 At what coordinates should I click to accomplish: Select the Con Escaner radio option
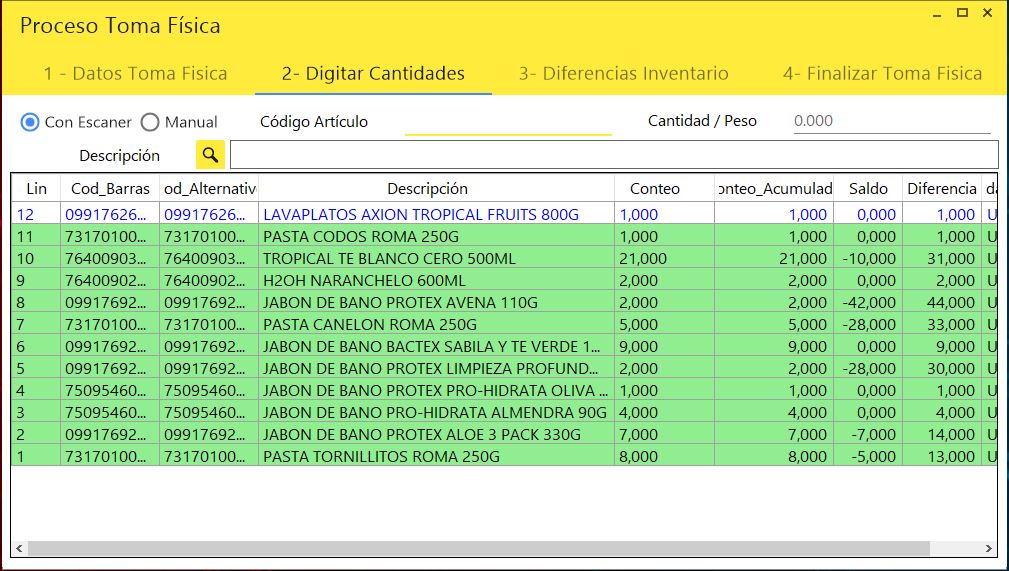point(30,122)
